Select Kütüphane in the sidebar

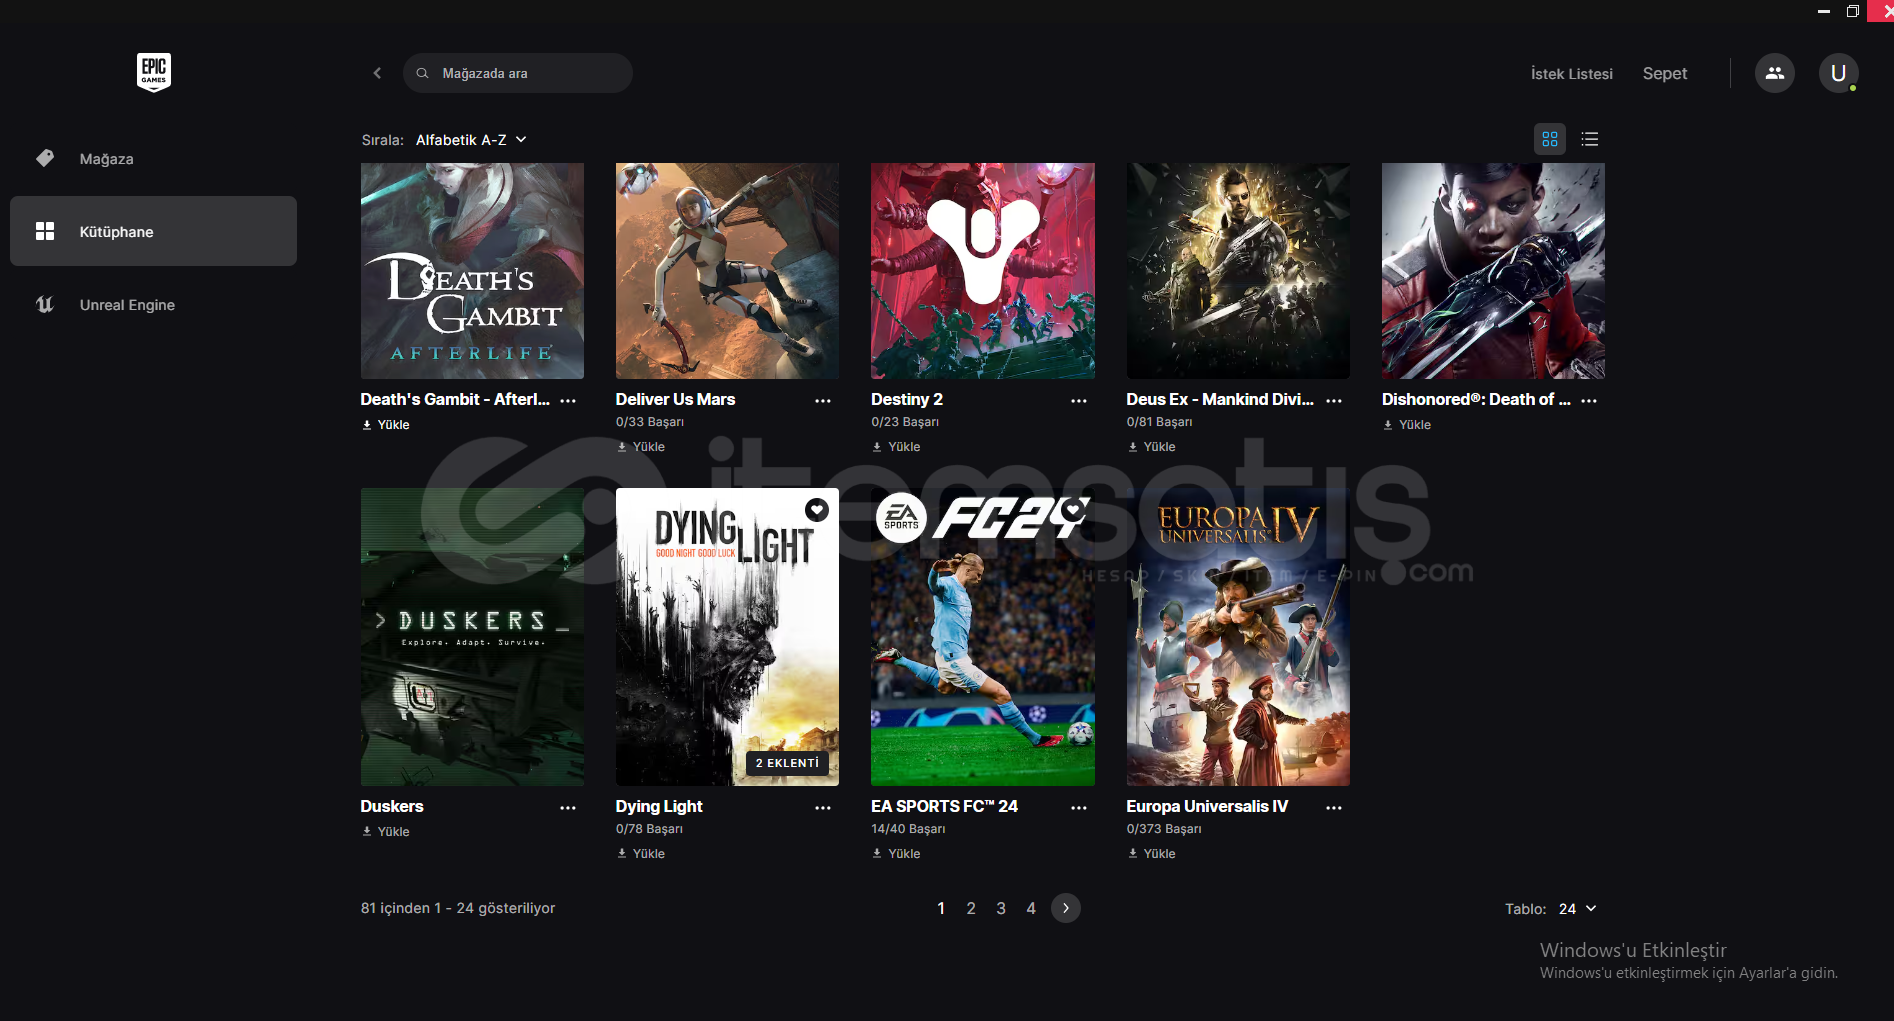[x=153, y=231]
